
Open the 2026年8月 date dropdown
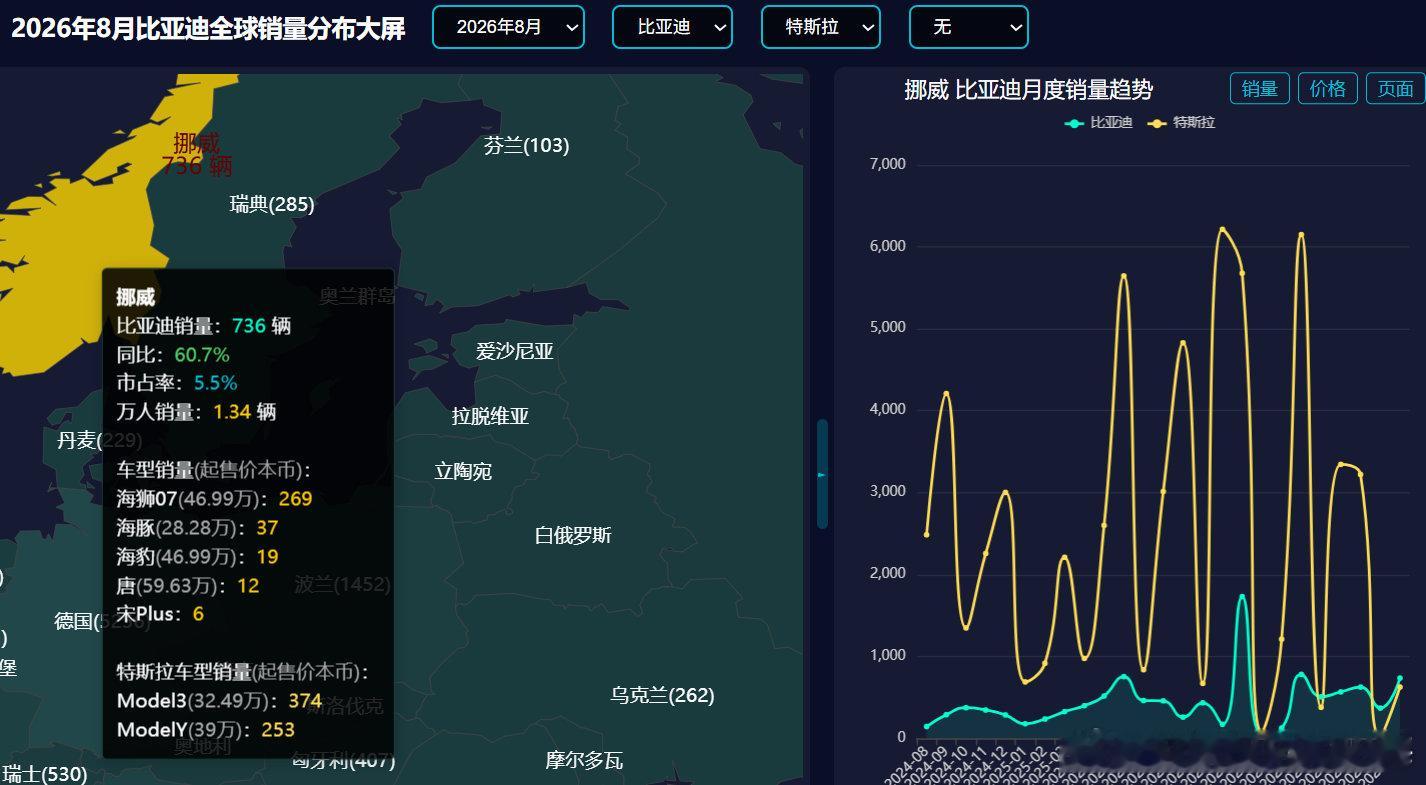508,27
